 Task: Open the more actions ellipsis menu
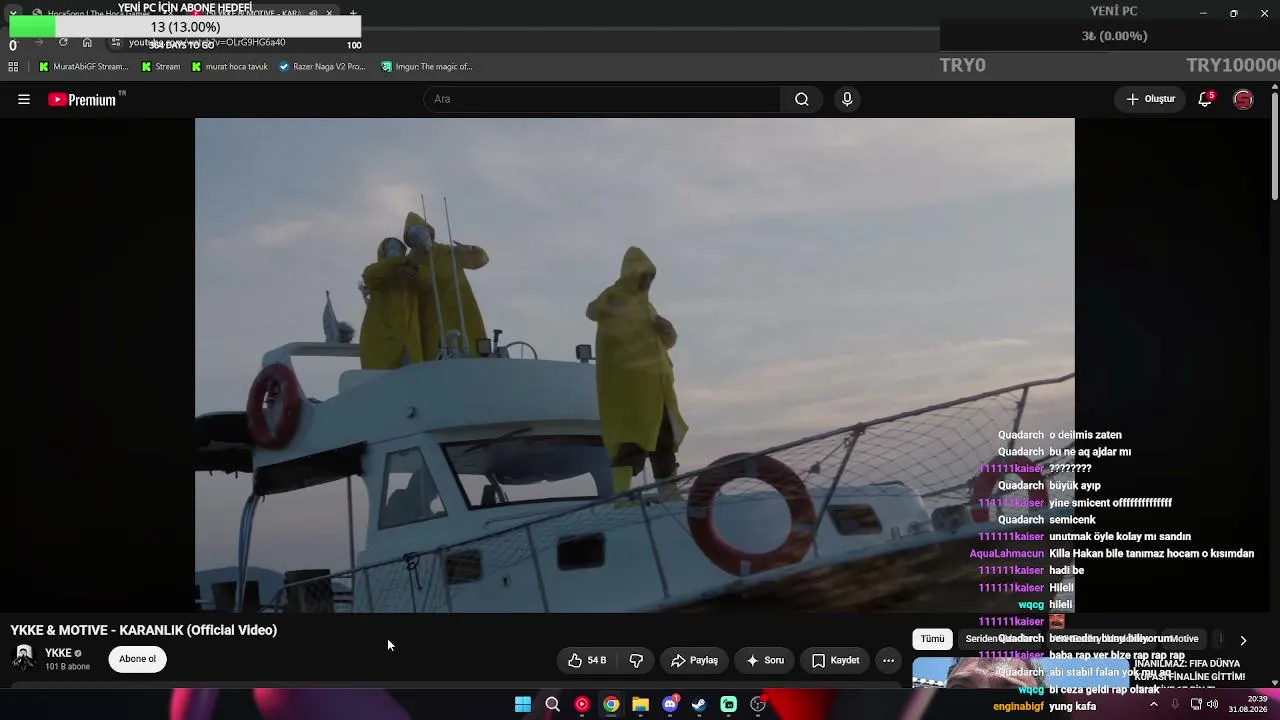pos(888,660)
